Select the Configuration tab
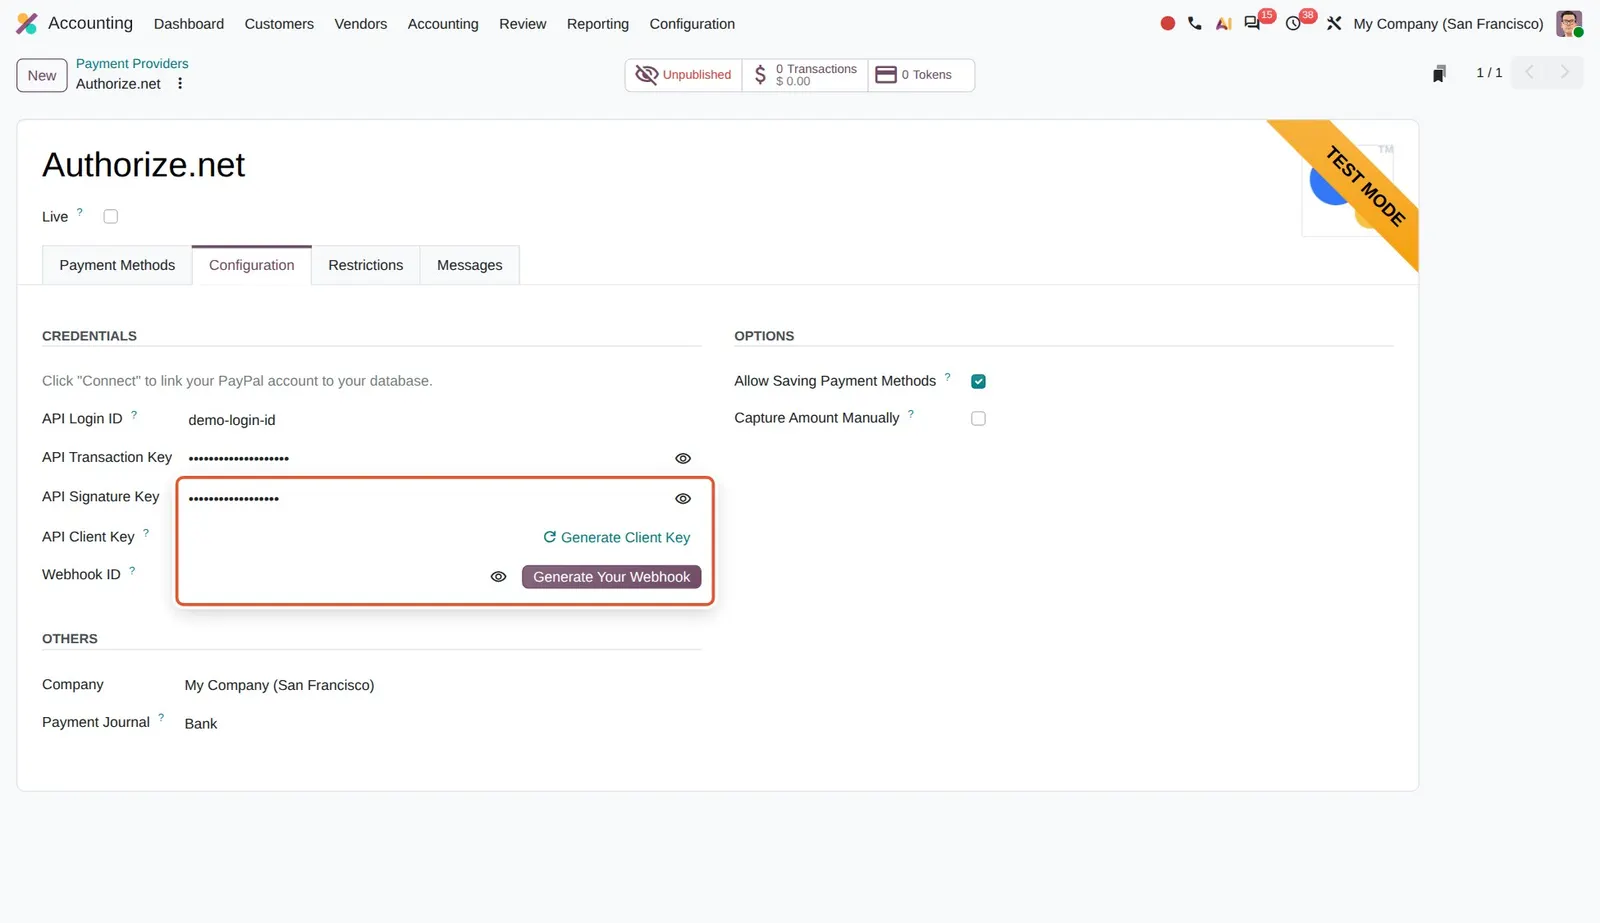Viewport: 1600px width, 923px height. point(252,265)
